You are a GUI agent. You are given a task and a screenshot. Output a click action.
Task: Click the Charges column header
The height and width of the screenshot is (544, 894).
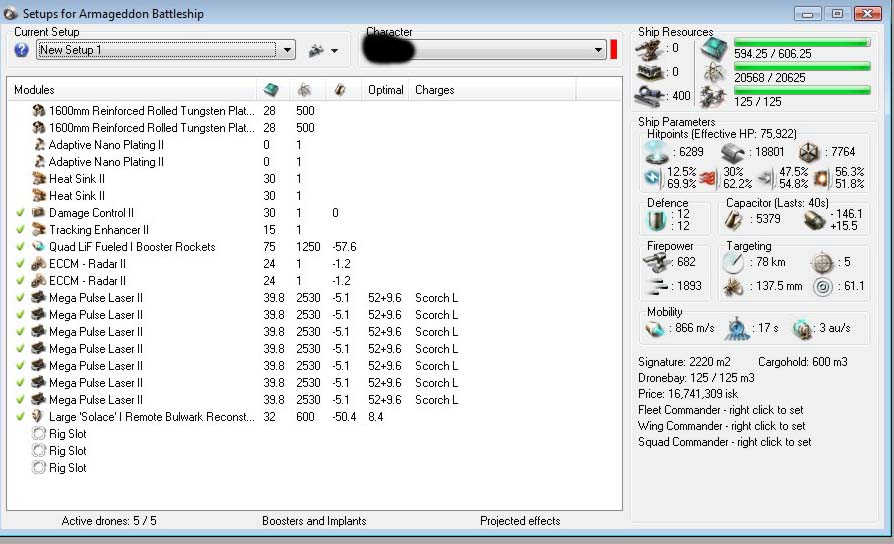coord(434,90)
